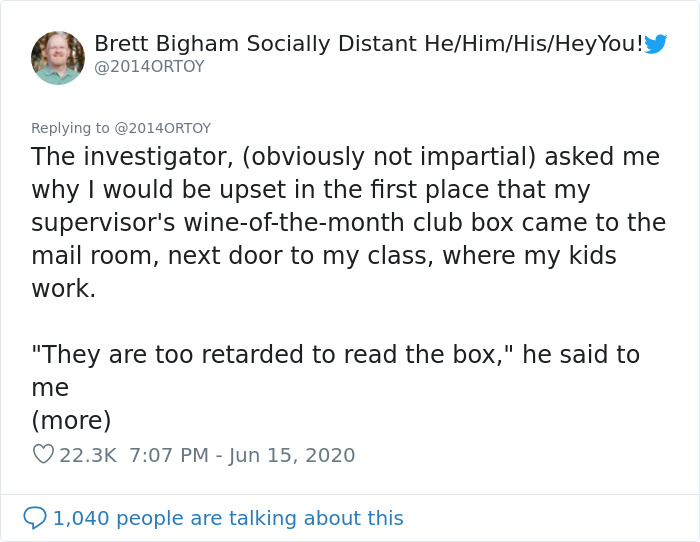Click the 'Replying to' label
This screenshot has width=700, height=542.
point(72,128)
